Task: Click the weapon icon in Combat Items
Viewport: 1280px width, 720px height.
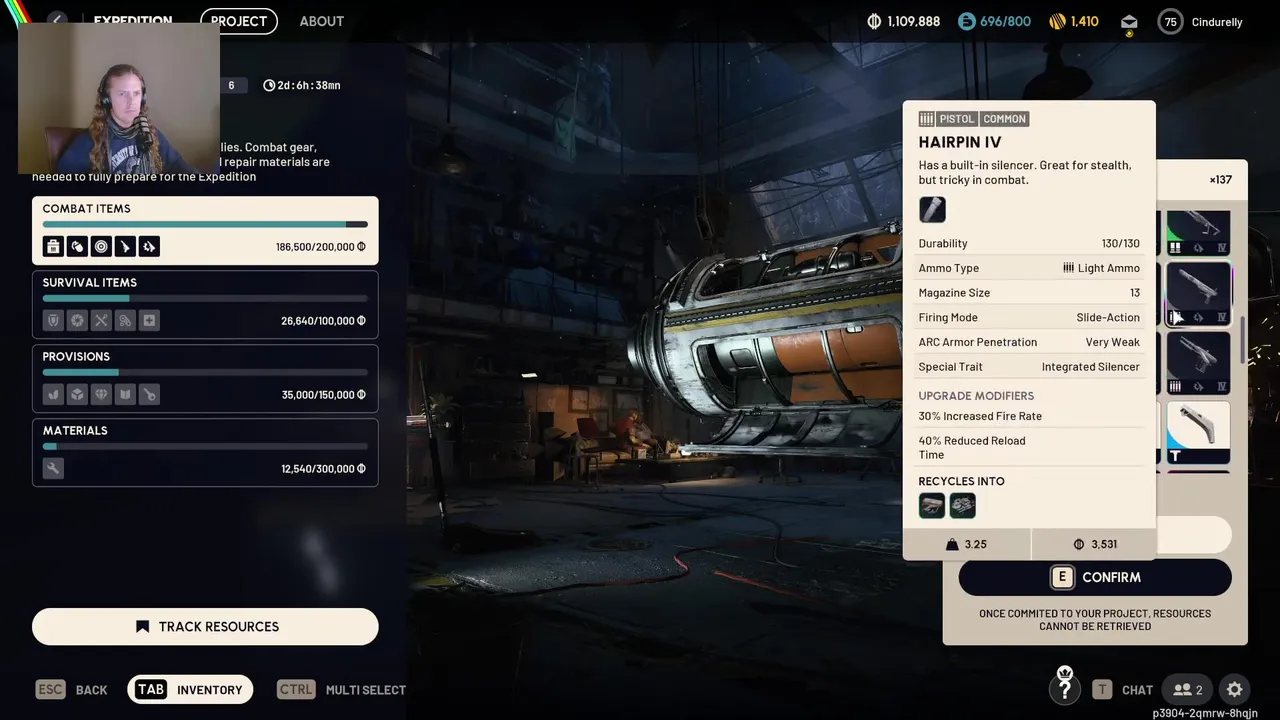Action: click(x=125, y=247)
